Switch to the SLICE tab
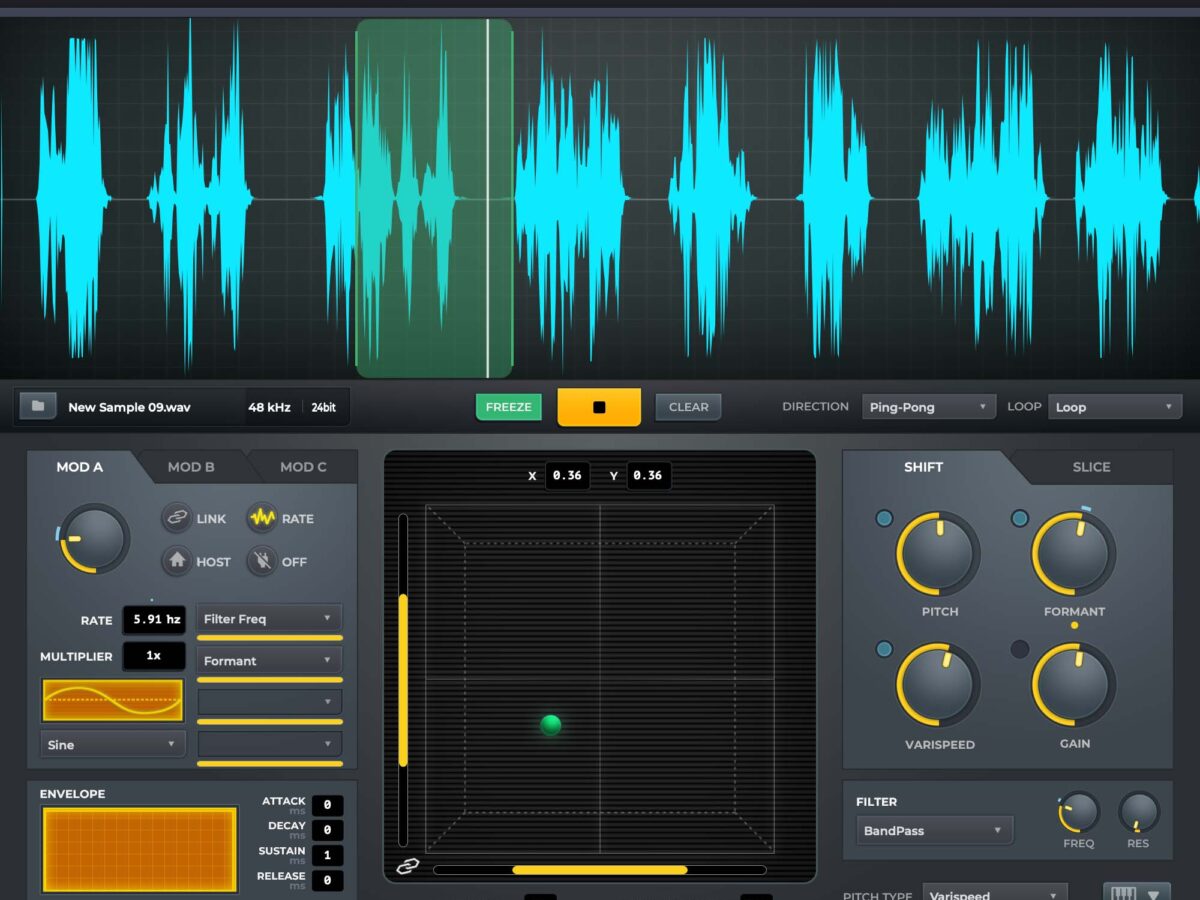The height and width of the screenshot is (900, 1200). (x=1091, y=467)
